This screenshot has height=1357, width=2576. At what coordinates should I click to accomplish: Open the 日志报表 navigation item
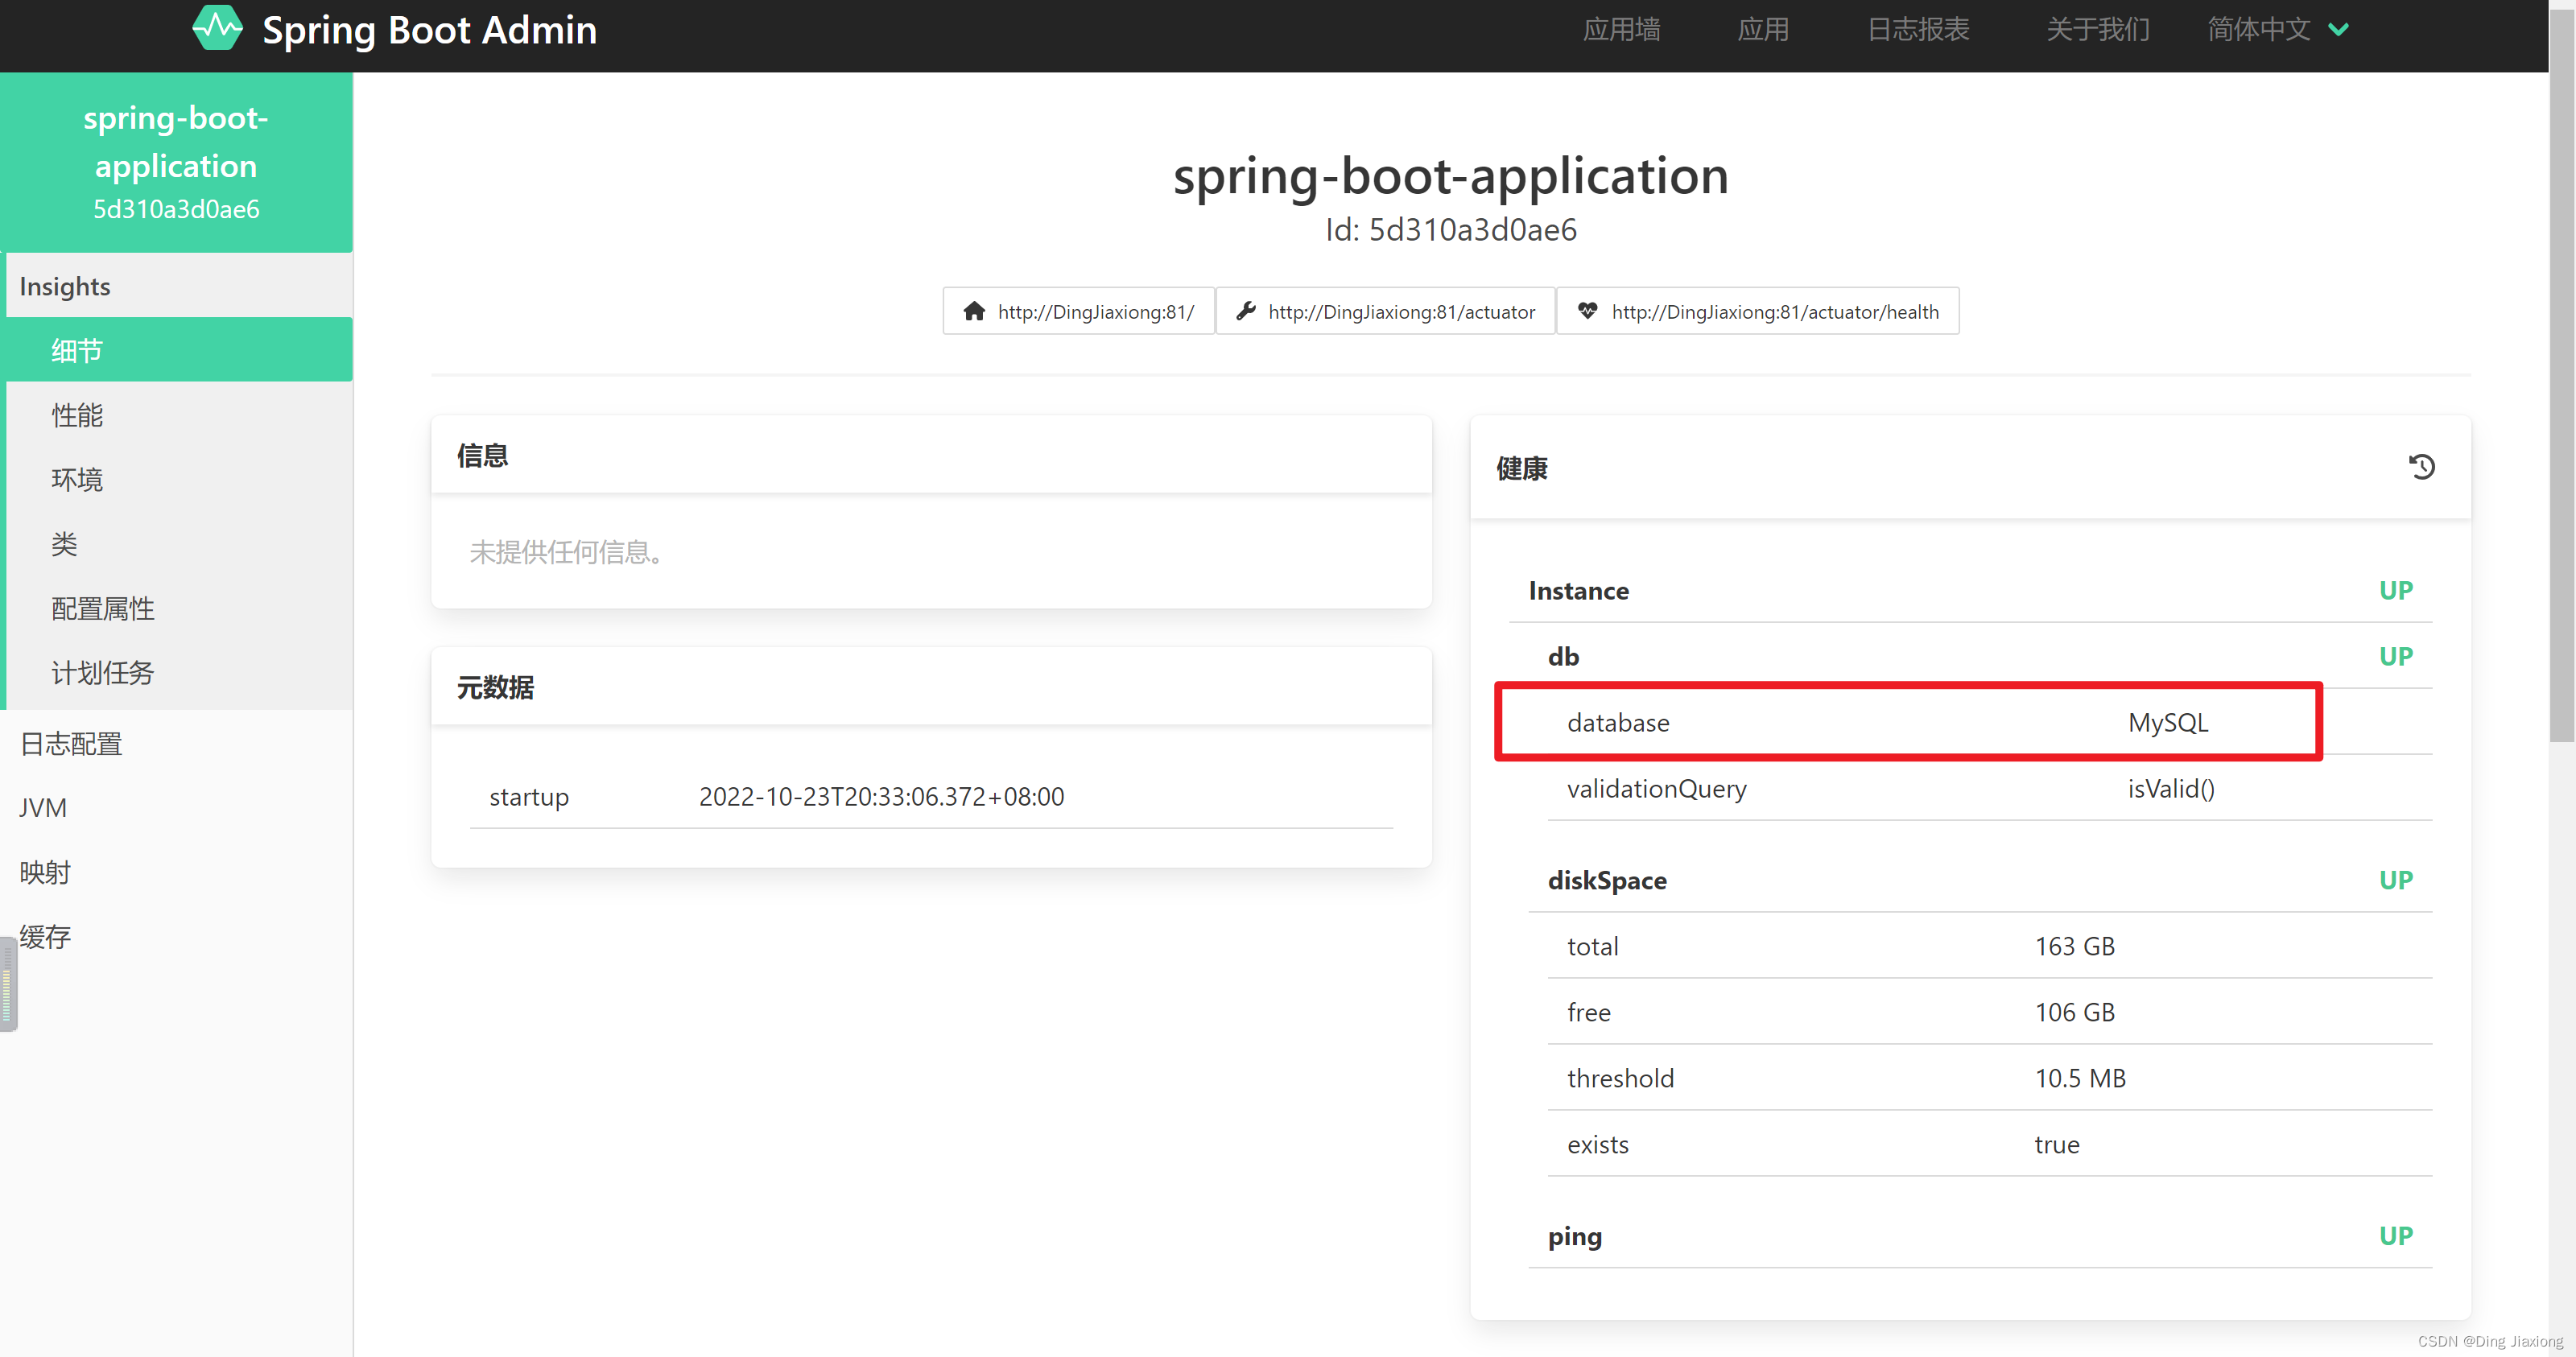tap(1918, 30)
